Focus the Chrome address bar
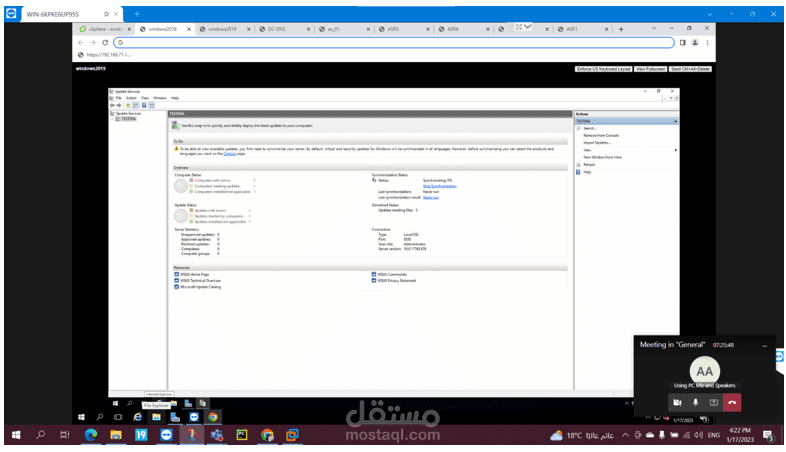The height and width of the screenshot is (452, 786). [x=394, y=43]
